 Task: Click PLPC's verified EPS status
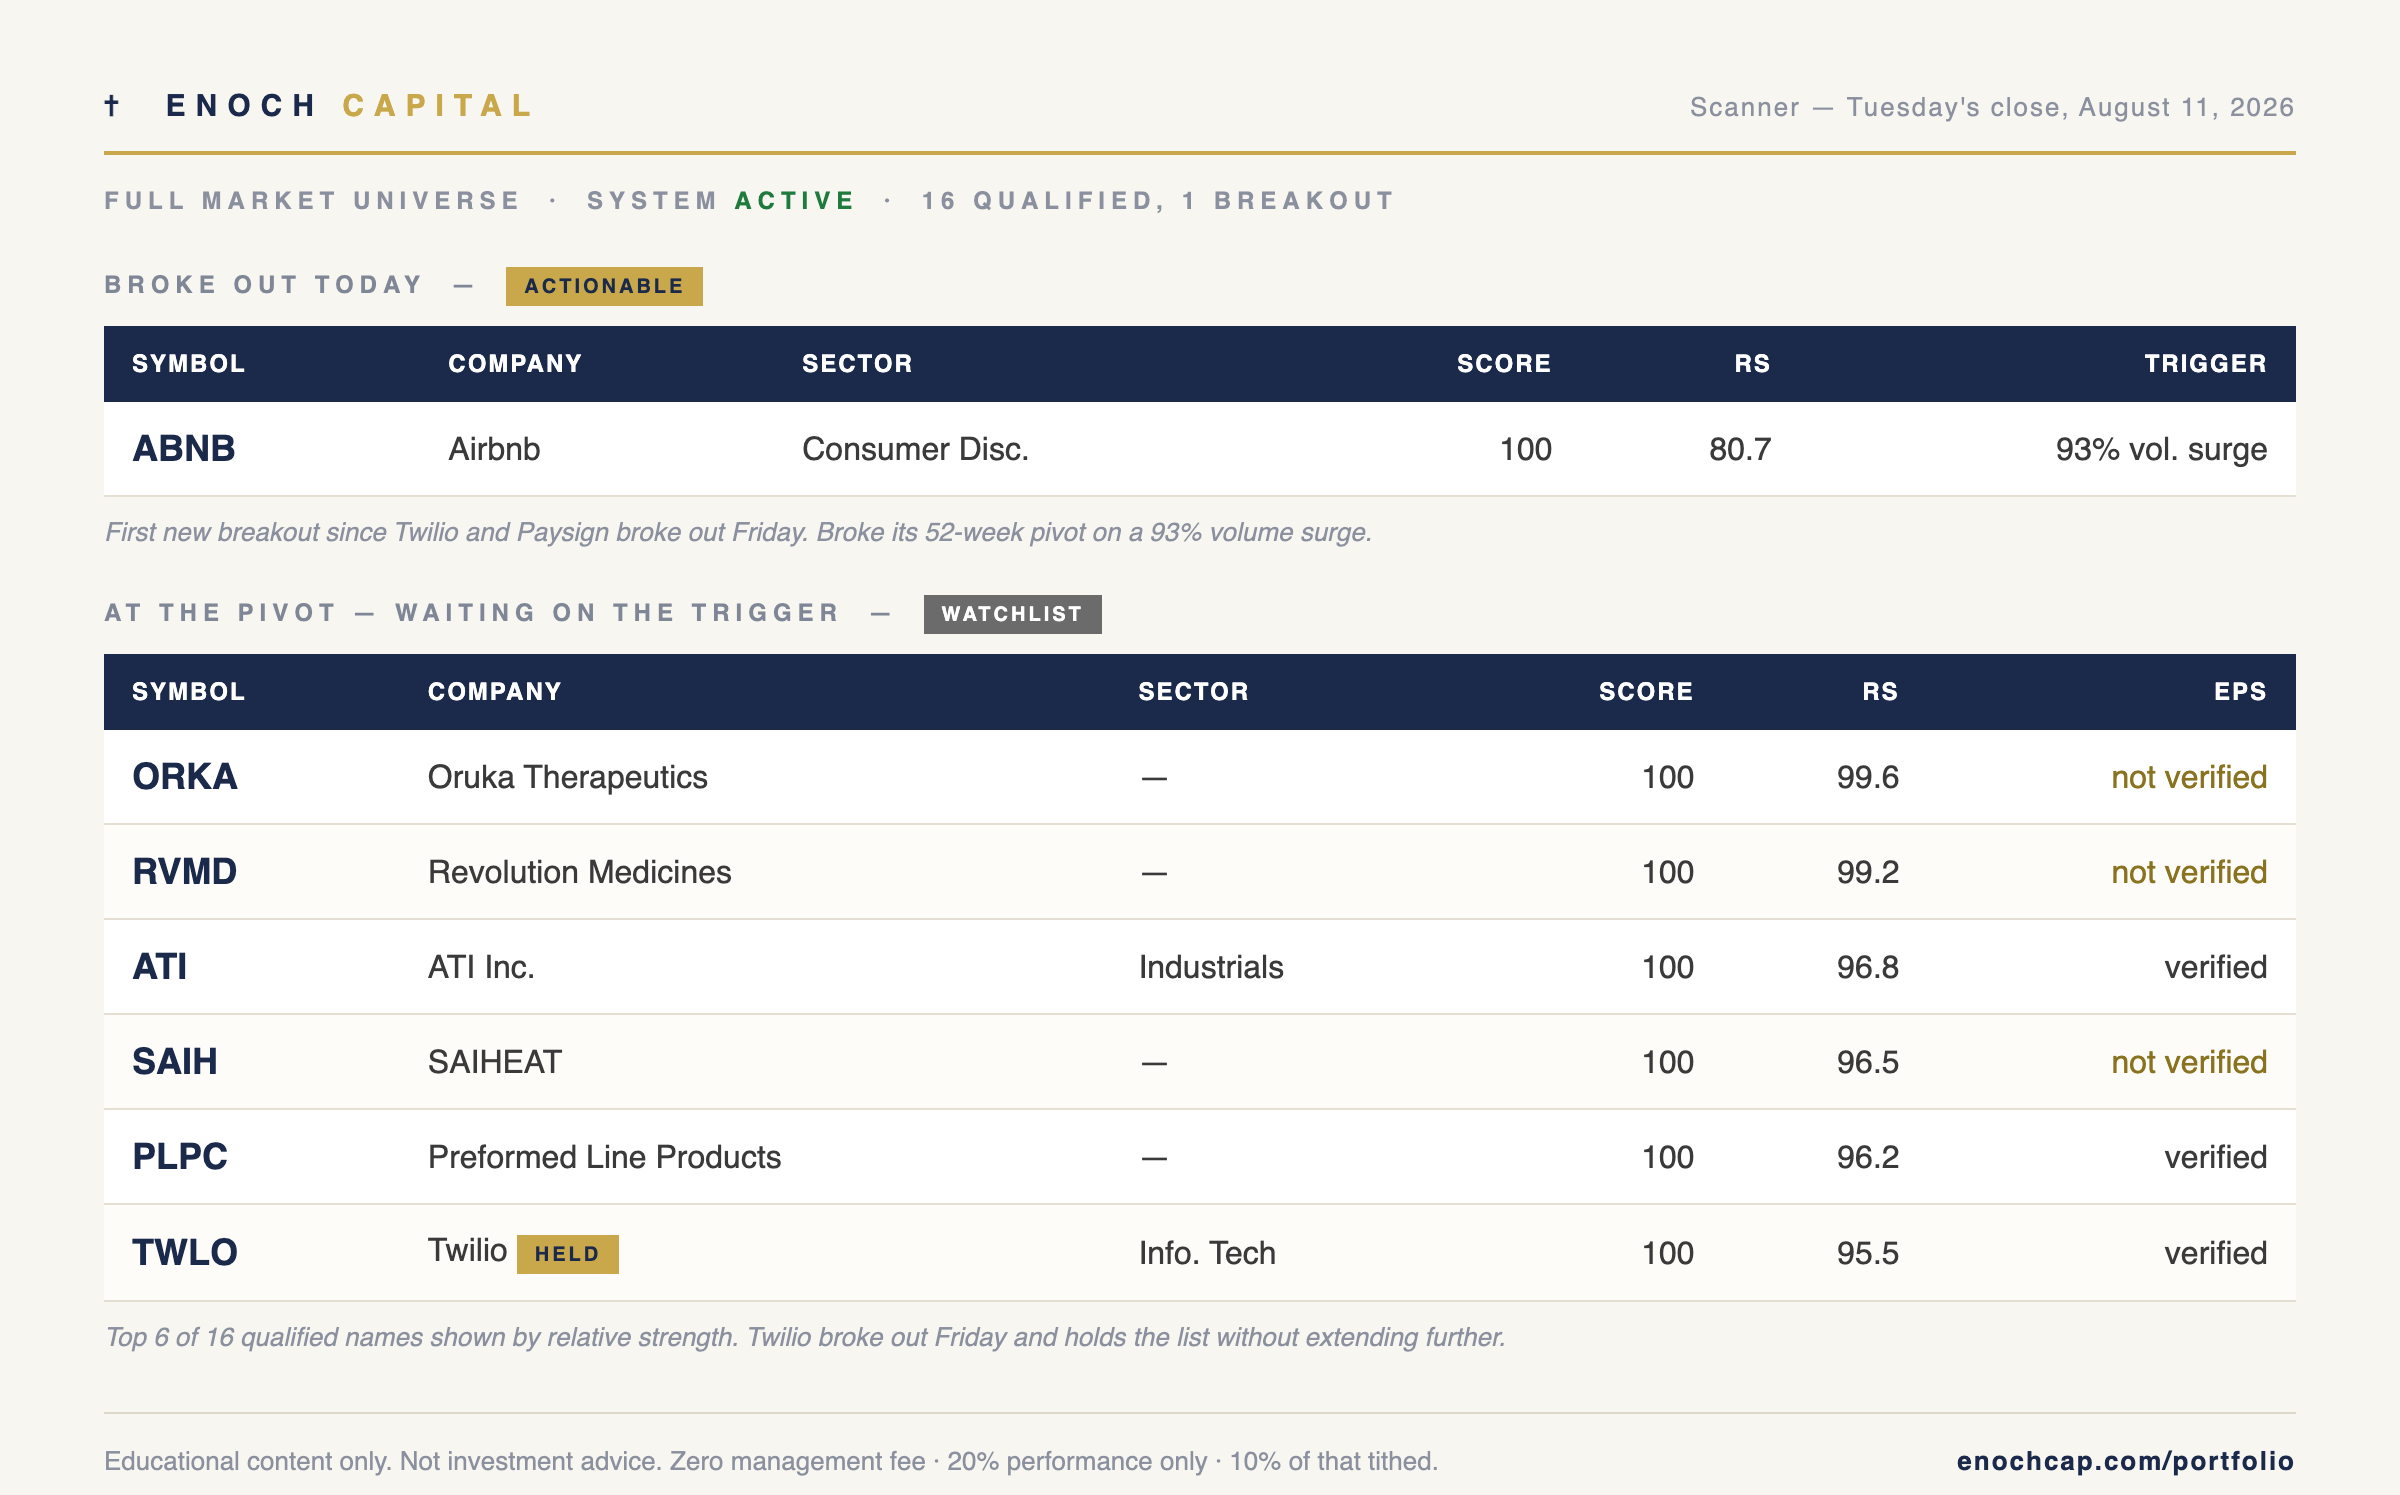pos(2216,1157)
